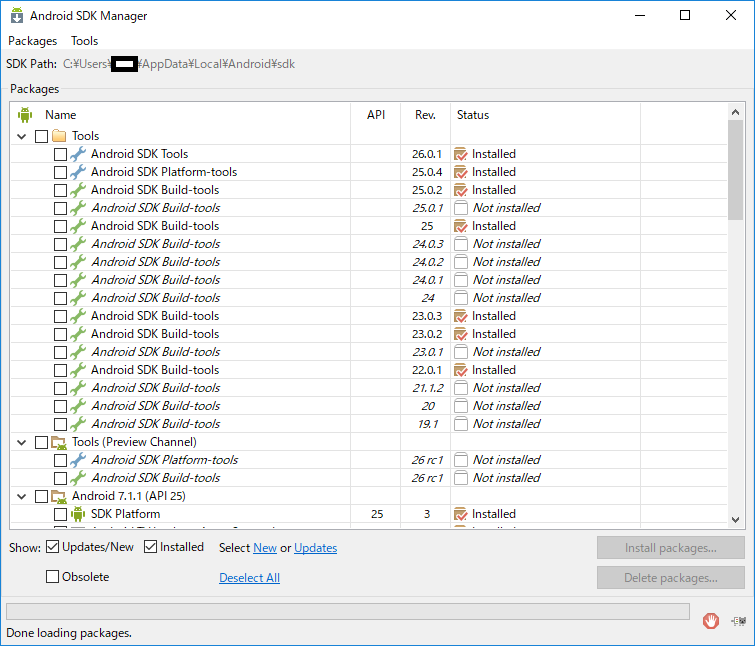Check Build-tools 20 checkbox
This screenshot has width=755, height=646.
click(60, 406)
